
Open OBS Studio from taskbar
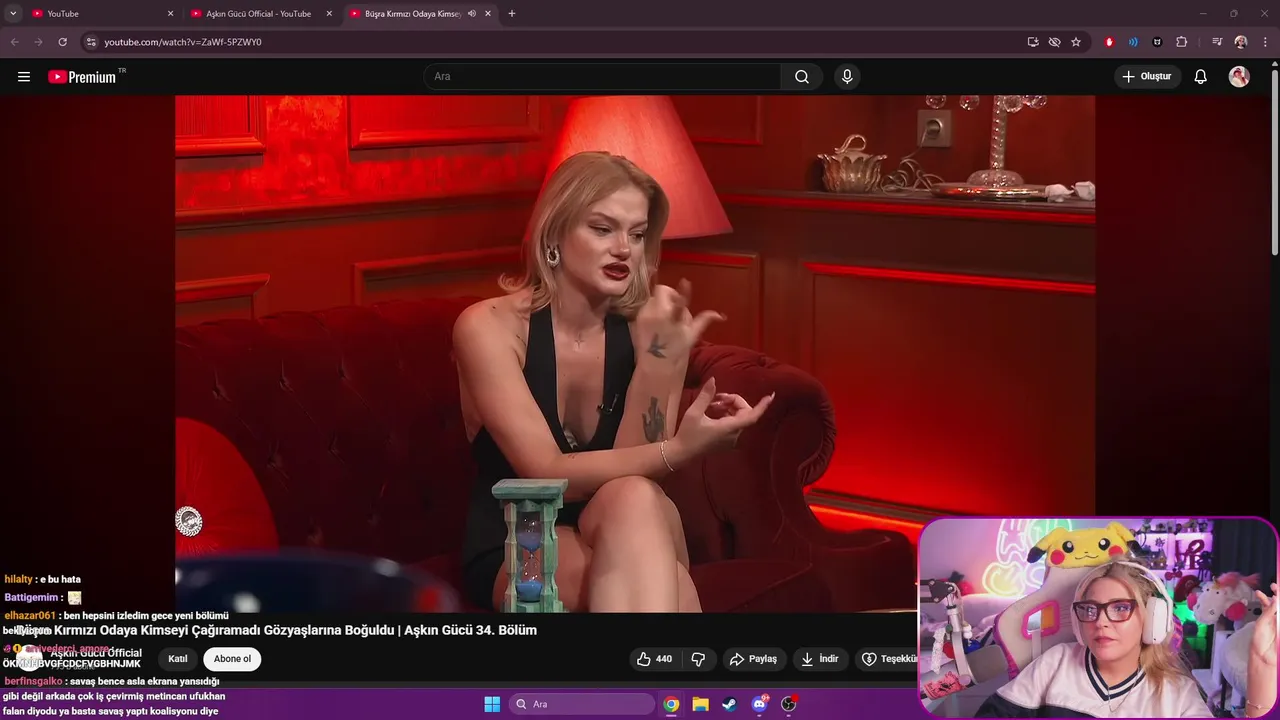click(788, 704)
